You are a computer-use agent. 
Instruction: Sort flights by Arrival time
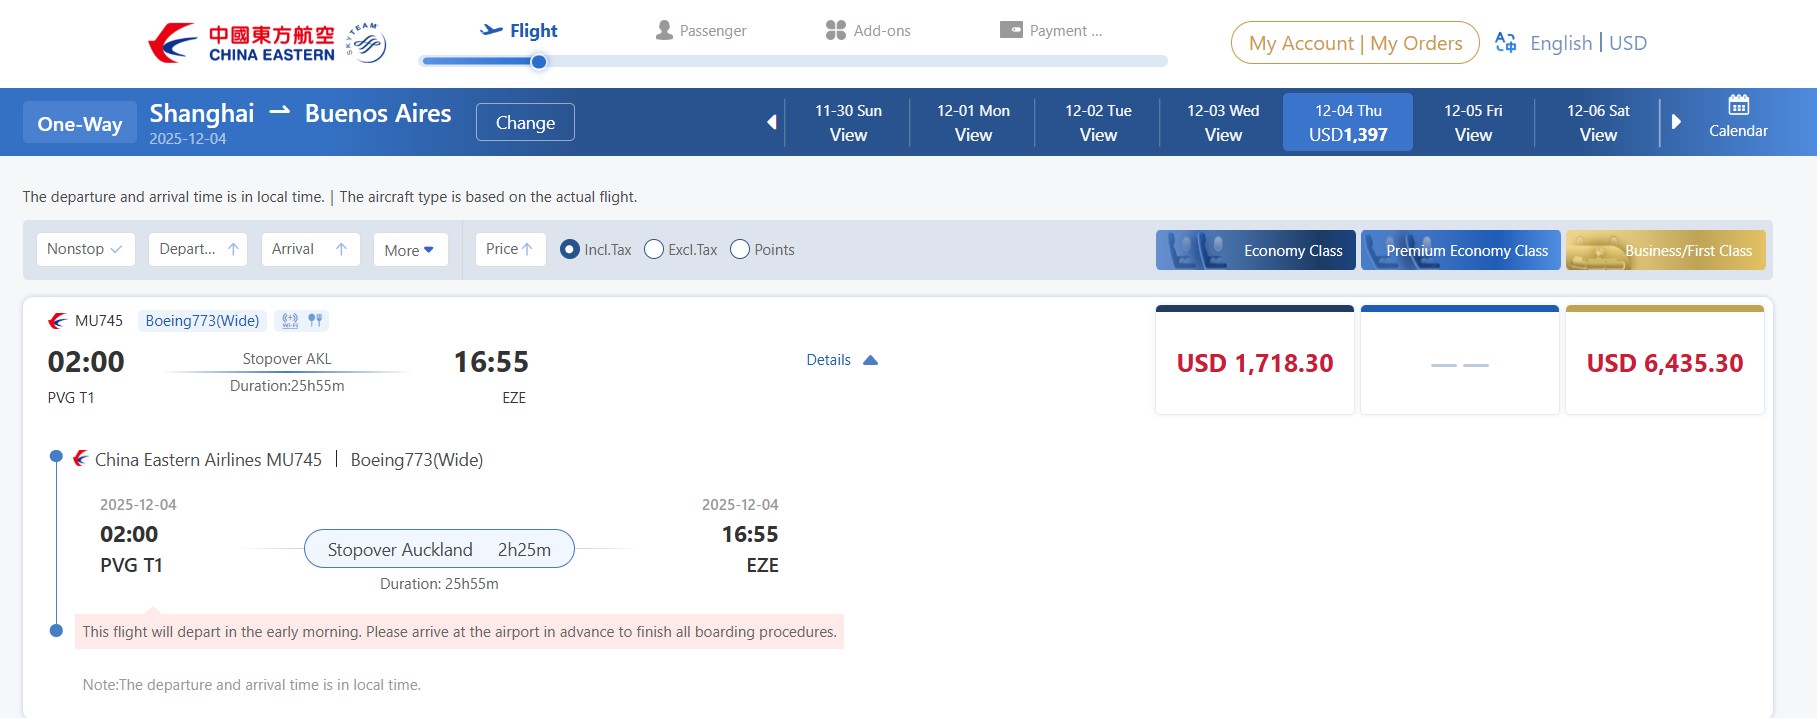310,249
